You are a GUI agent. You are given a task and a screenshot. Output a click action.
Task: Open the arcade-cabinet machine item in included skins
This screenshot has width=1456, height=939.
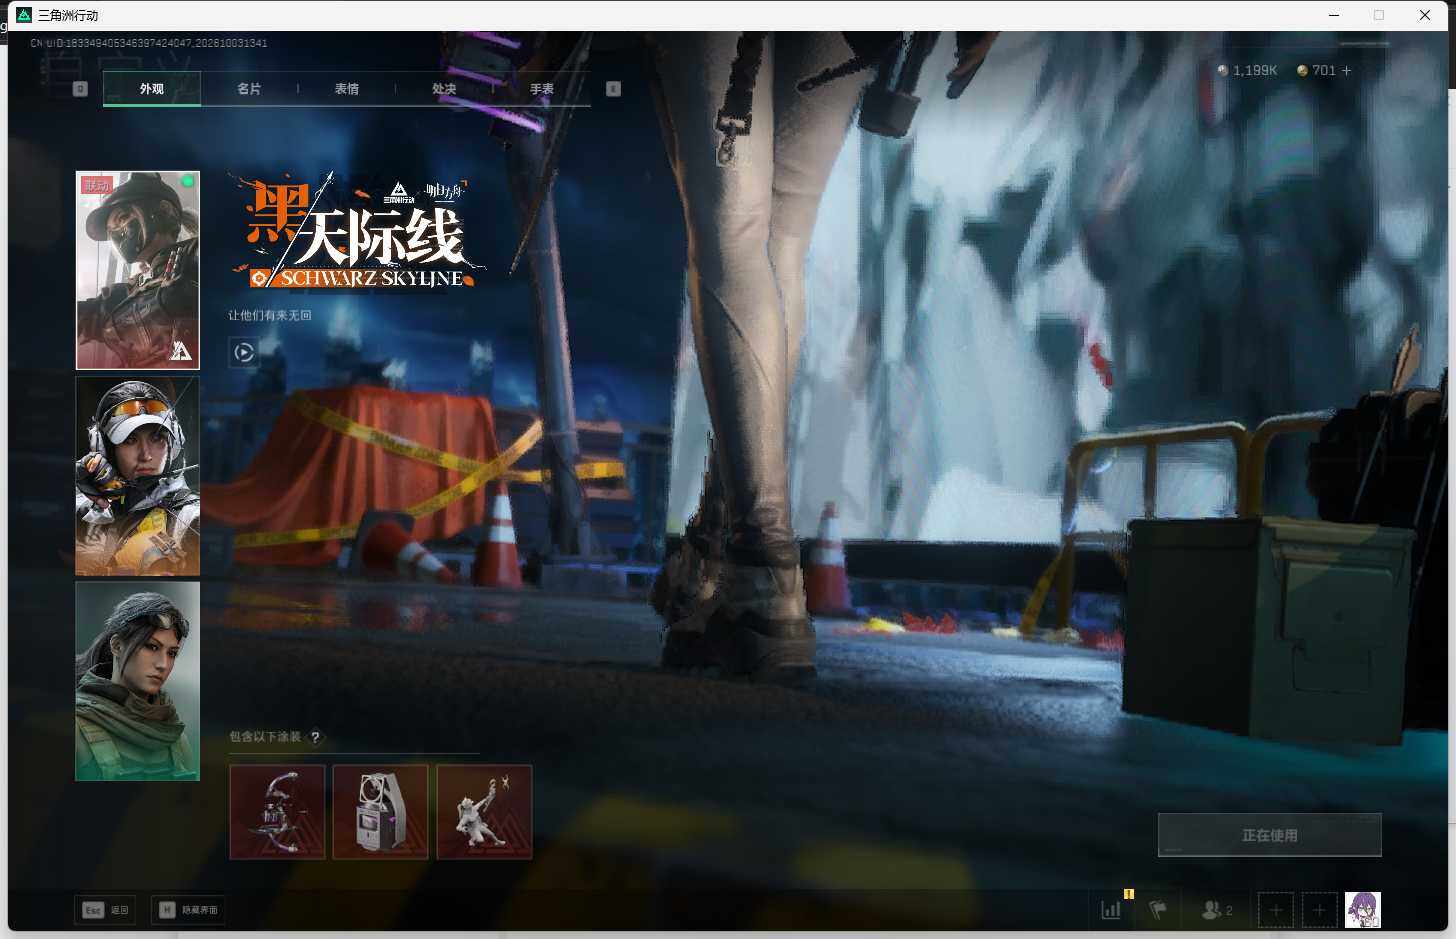coord(381,812)
